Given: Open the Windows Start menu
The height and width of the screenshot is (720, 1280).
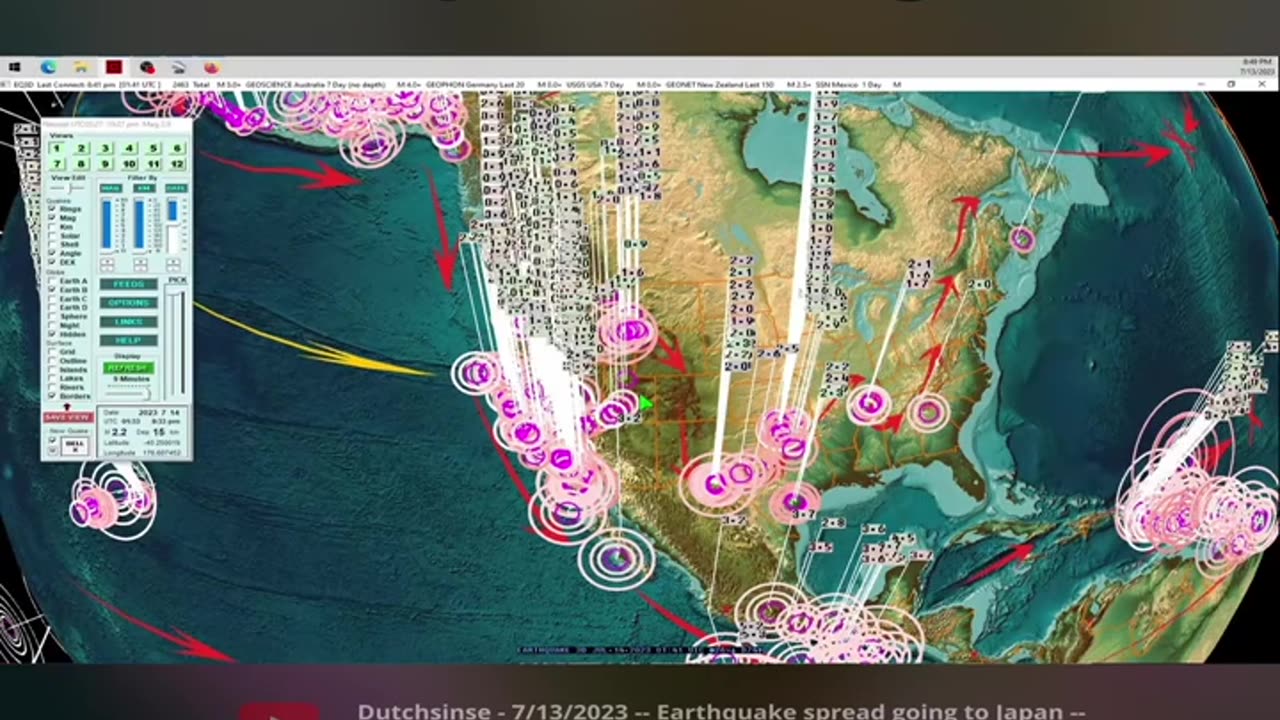Looking at the screenshot, I should (x=14, y=67).
